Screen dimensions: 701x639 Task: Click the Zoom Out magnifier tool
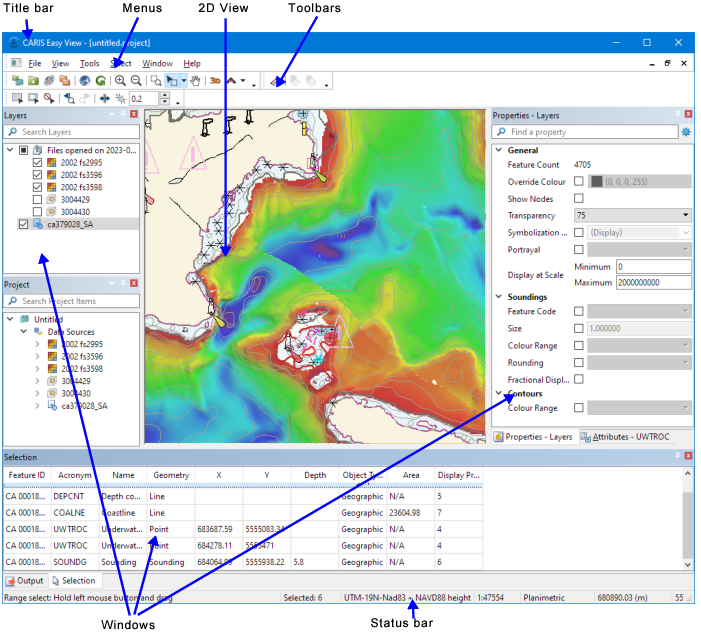coord(135,81)
